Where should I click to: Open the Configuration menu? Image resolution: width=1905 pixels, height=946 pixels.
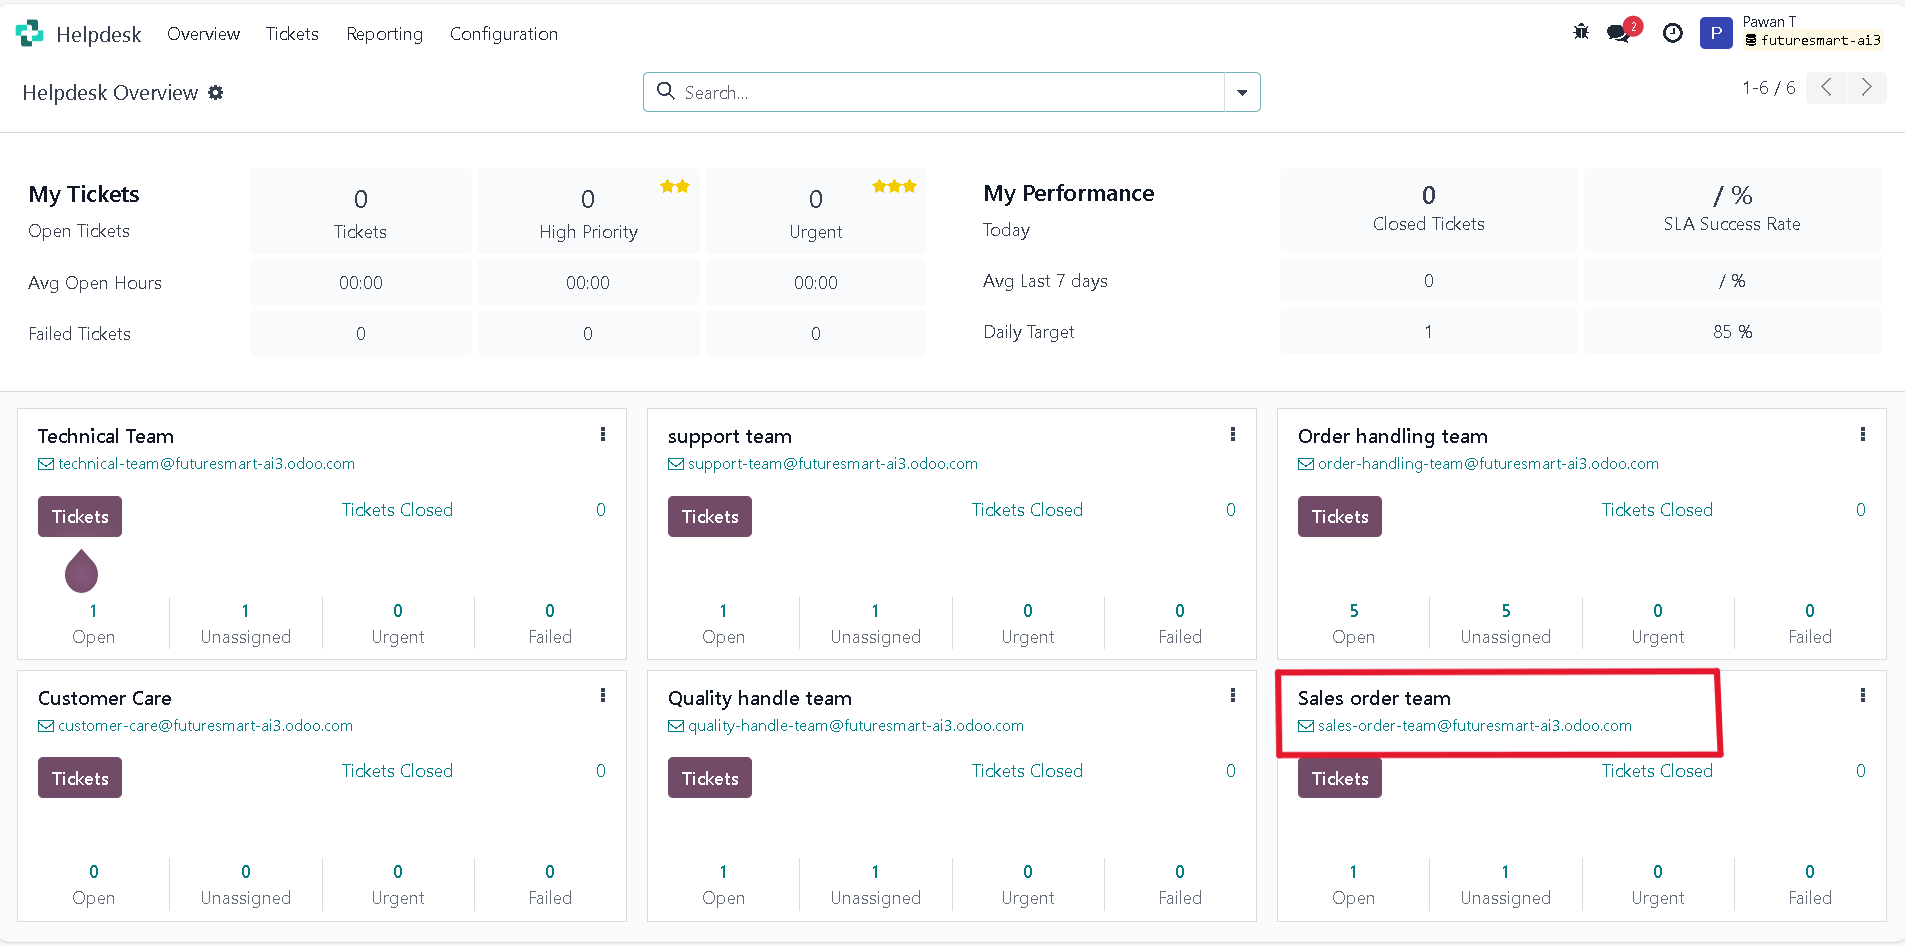tap(504, 33)
